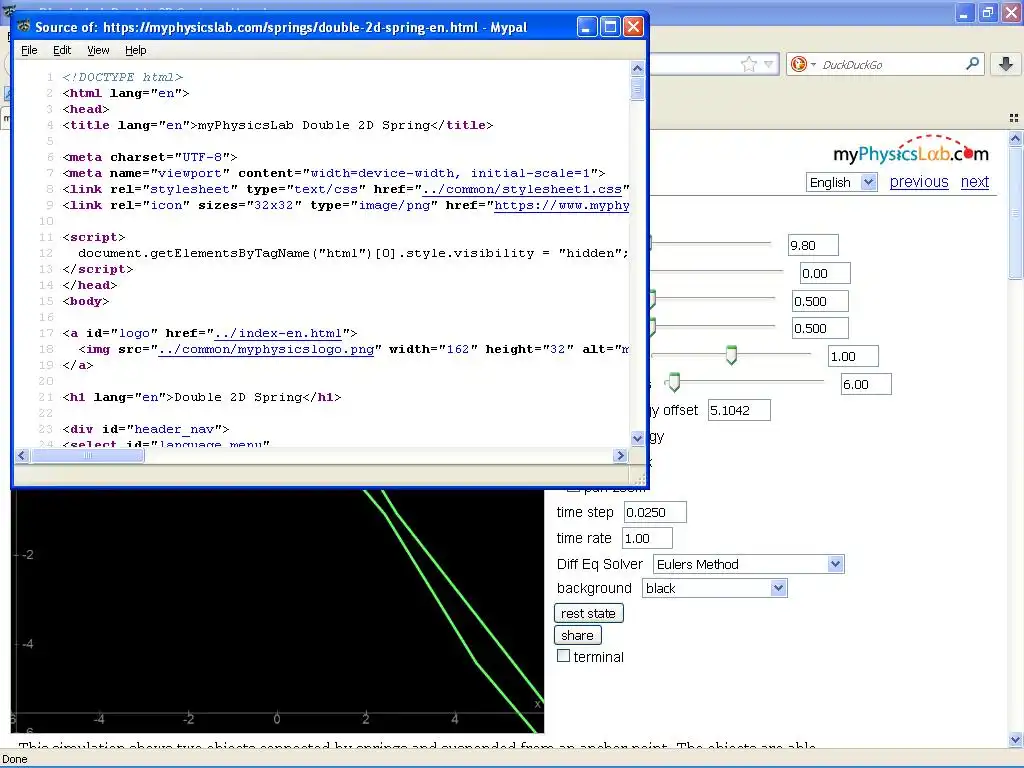The height and width of the screenshot is (768, 1024).
Task: Click the '<h1 lang="en">Double 2D Spring' line
Action: [x=202, y=397]
